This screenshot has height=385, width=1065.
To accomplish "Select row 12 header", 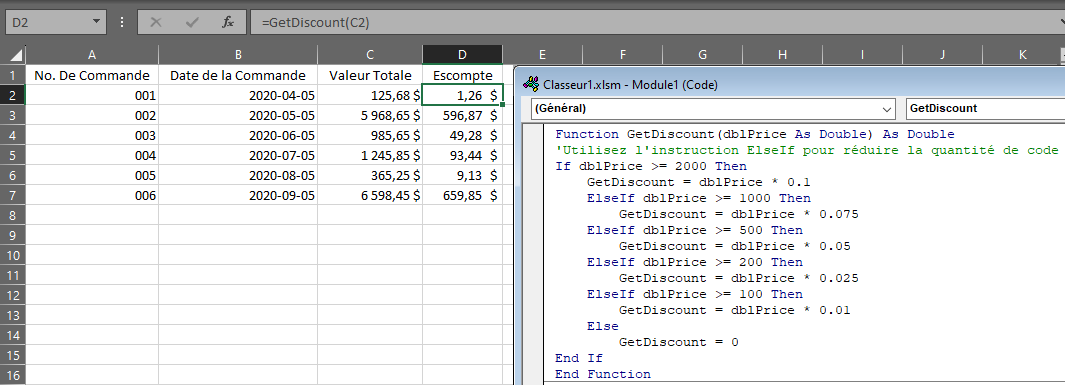I will 13,295.
